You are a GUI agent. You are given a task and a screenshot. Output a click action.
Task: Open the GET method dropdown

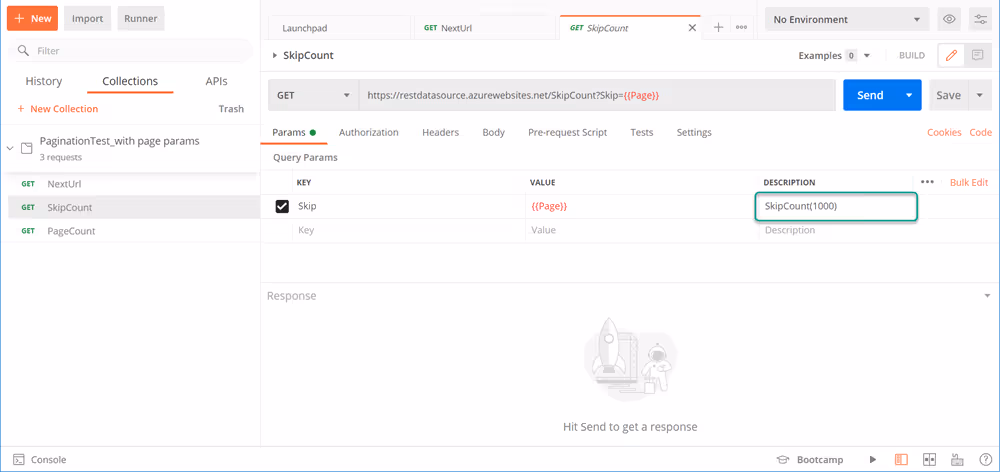(x=313, y=95)
